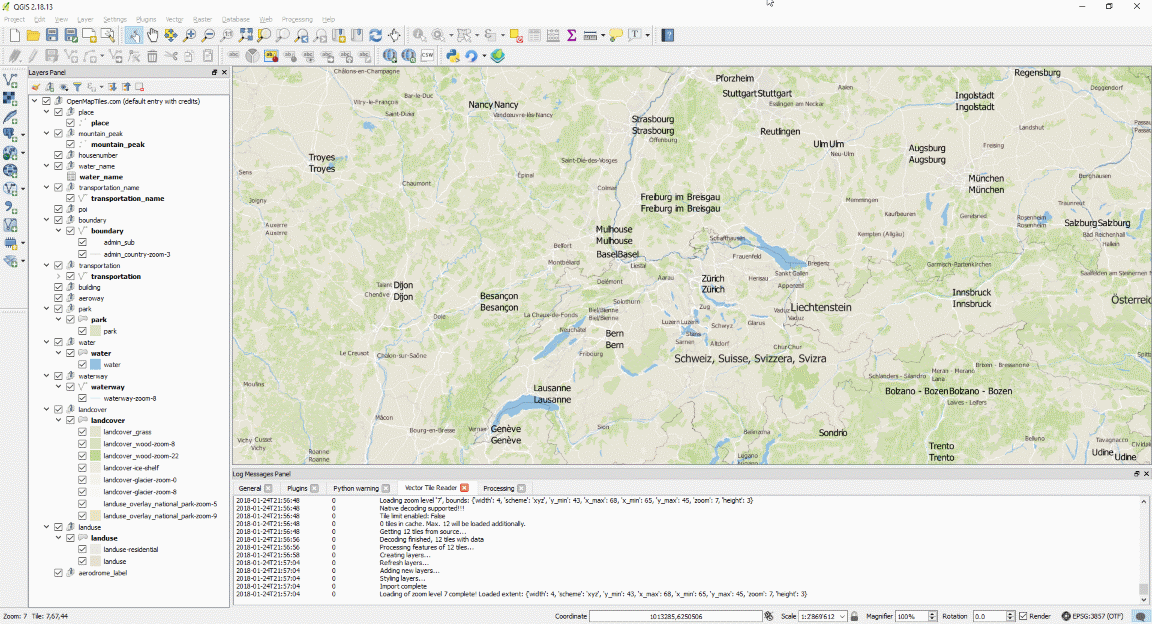Click the Magnifier stepper arrows
The image size is (1152, 624).
(x=932, y=616)
